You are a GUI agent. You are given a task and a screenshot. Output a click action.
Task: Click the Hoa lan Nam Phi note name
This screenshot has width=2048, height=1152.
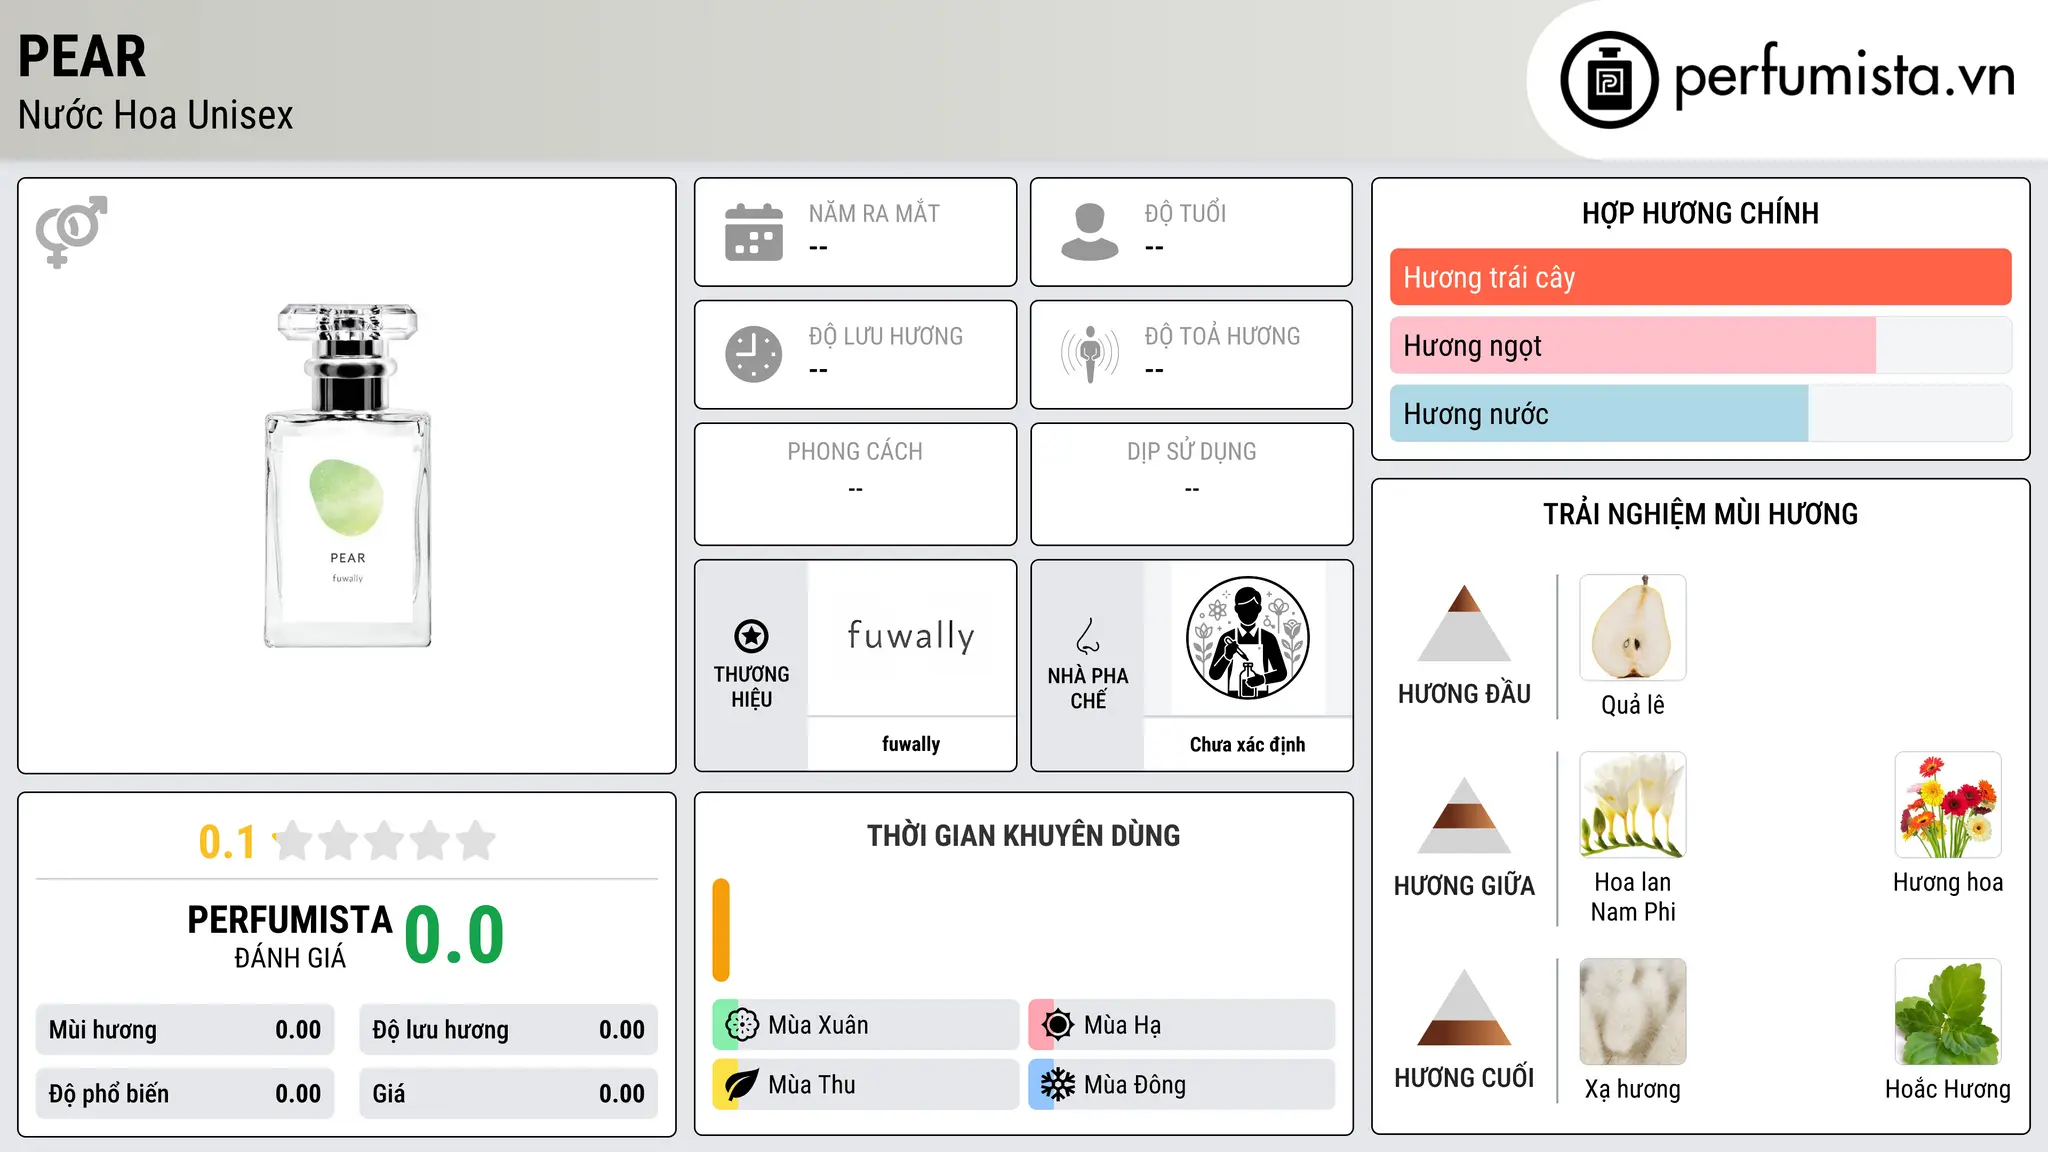1633,897
